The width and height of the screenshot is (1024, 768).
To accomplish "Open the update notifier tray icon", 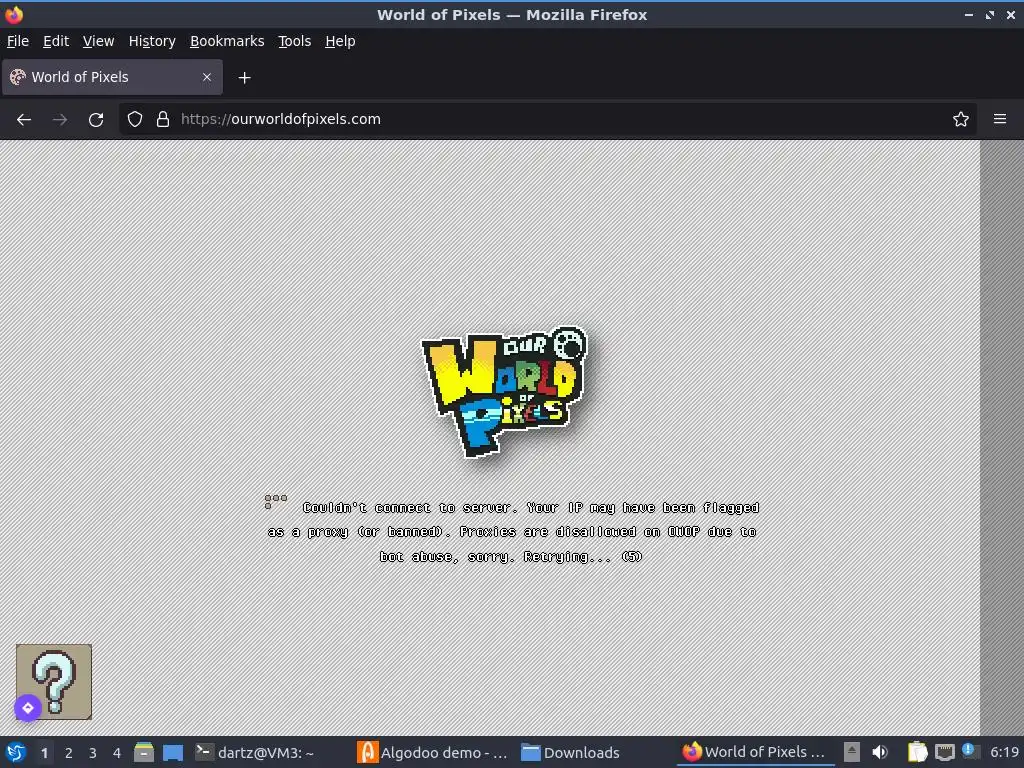I will 970,751.
